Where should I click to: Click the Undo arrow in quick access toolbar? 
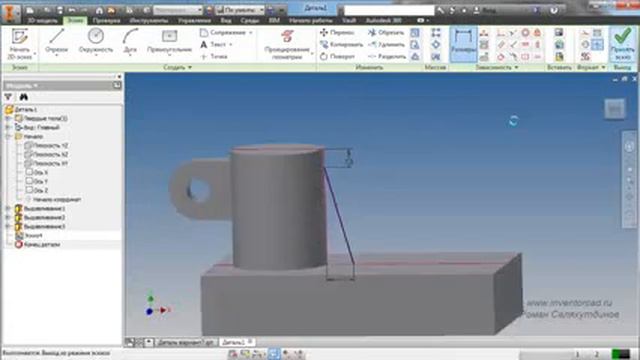point(72,10)
